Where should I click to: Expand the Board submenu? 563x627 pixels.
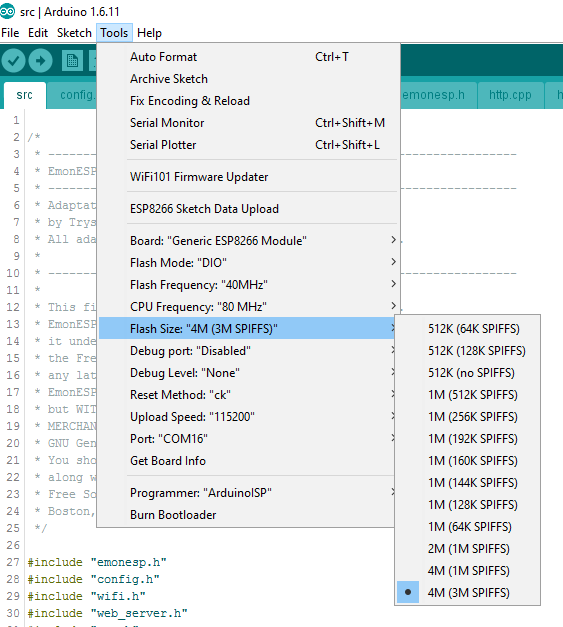[x=248, y=241]
